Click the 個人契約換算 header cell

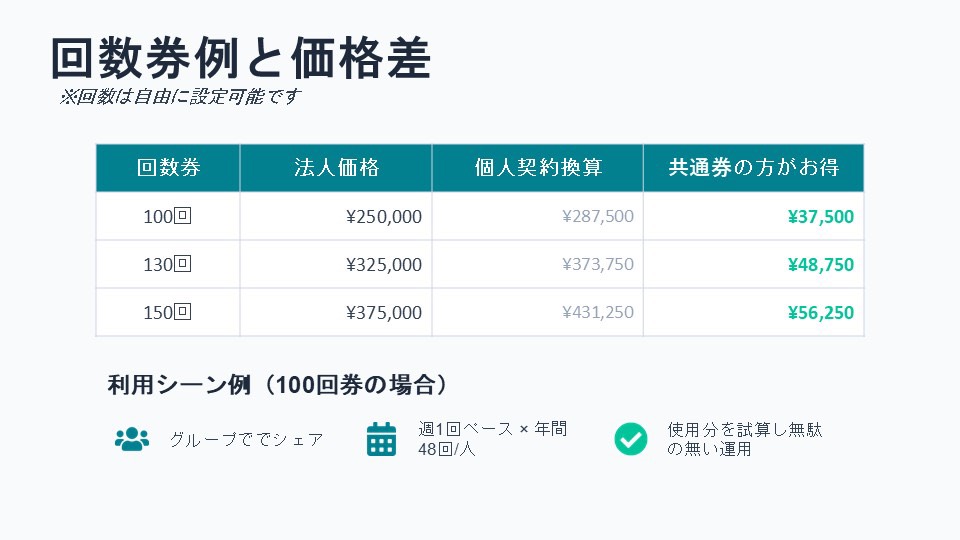(538, 168)
